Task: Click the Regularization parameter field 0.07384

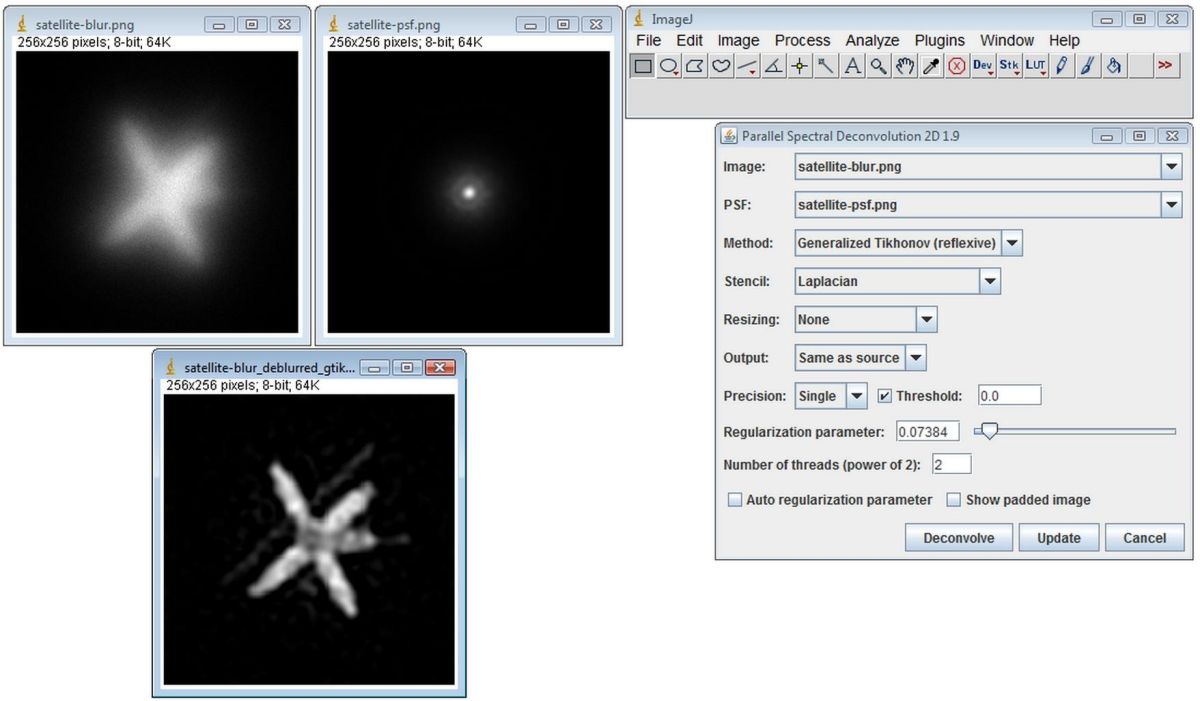Action: pyautogui.click(x=926, y=431)
